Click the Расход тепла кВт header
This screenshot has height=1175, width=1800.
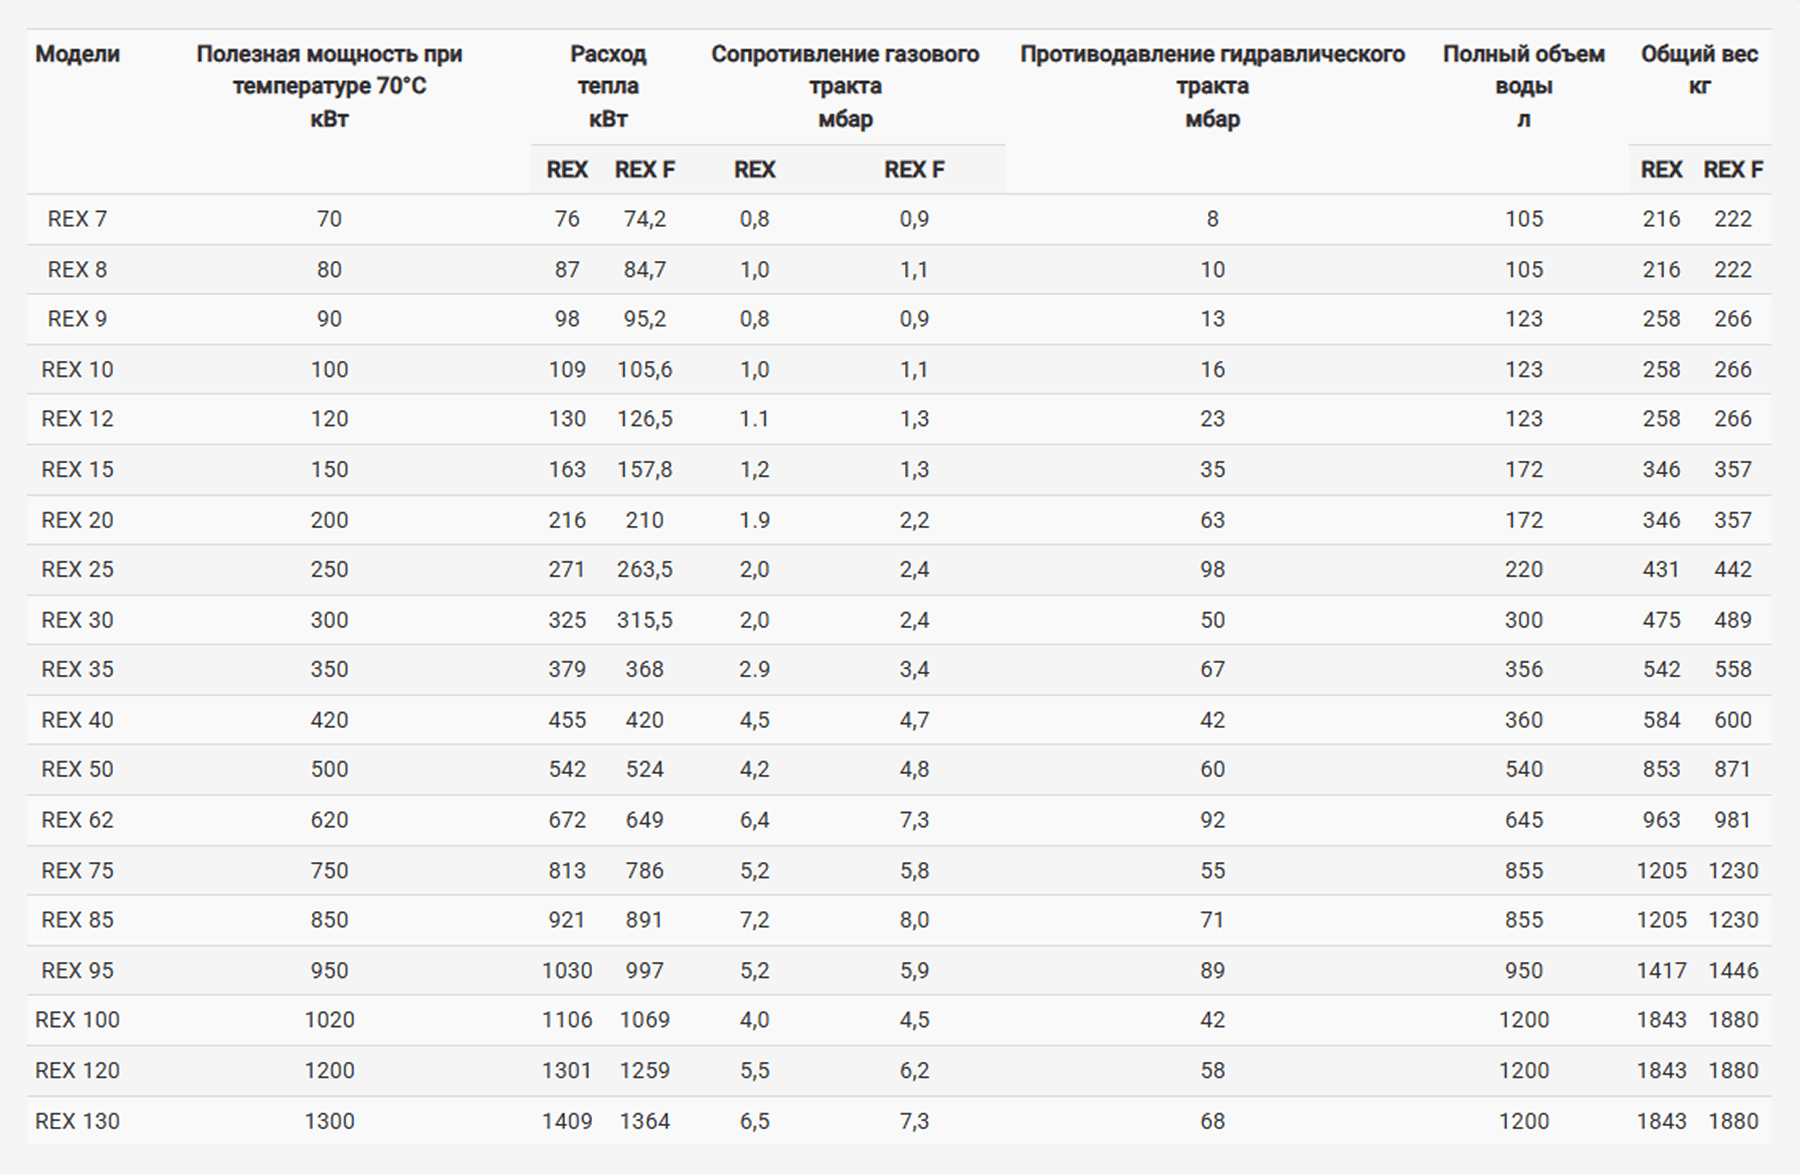coord(608,86)
